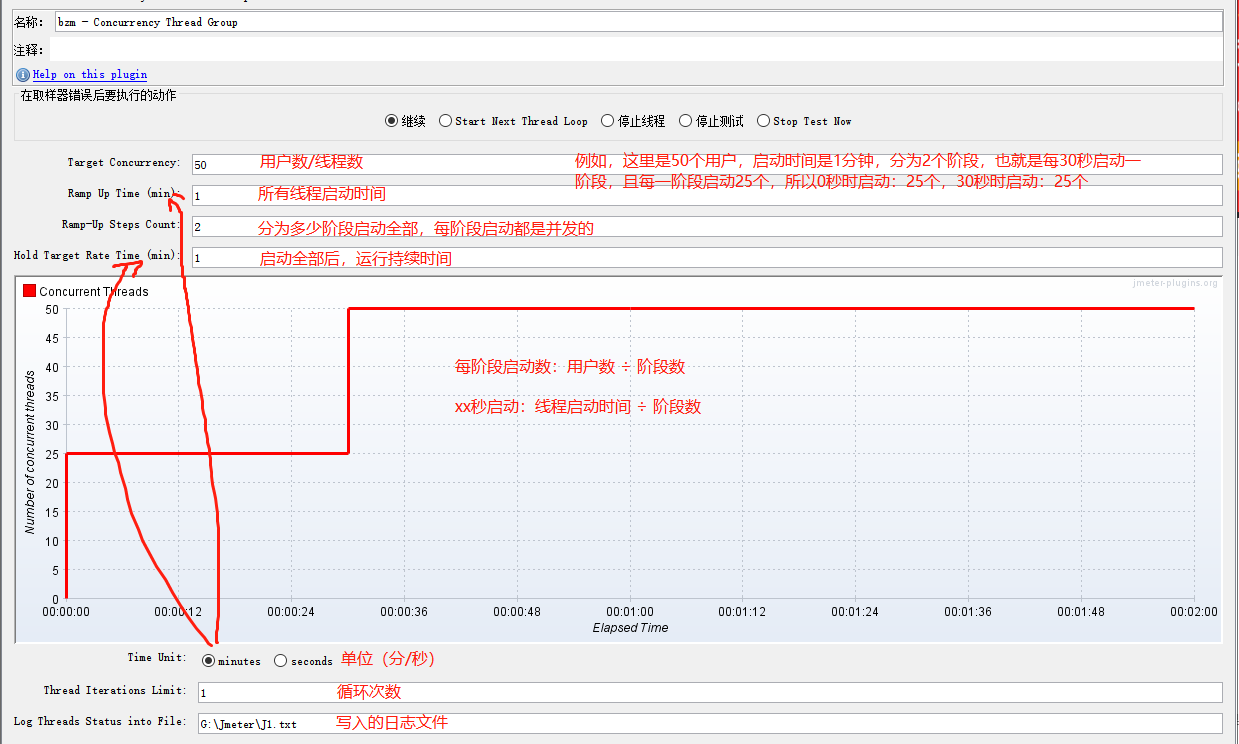The image size is (1239, 744).
Task: Click the 00:00:24 time axis label
Action: coord(291,611)
